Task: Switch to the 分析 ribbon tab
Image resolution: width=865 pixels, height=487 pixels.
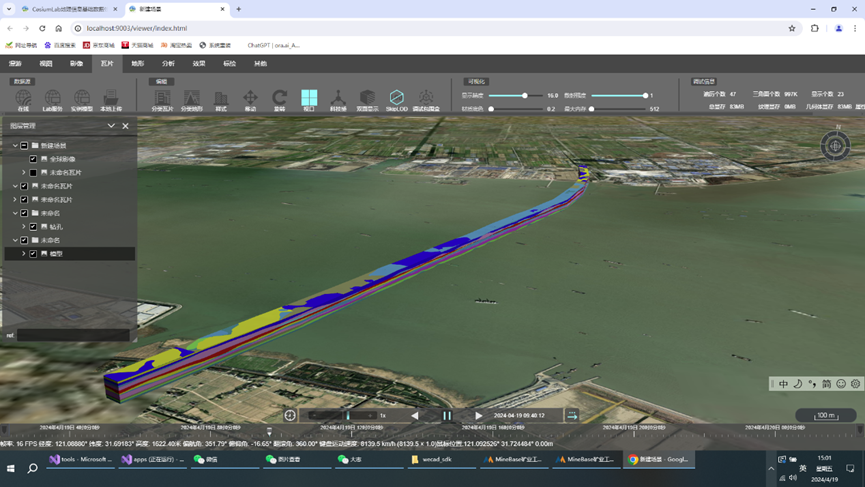Action: tap(168, 63)
